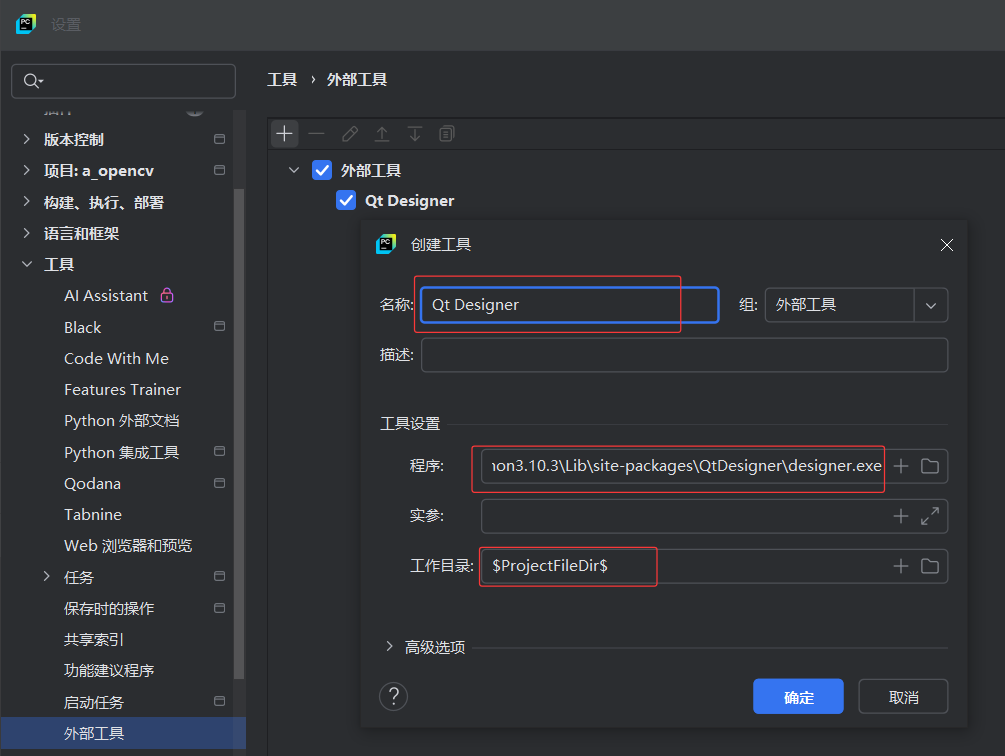
Task: Select 外部工具 in the sidebar
Action: pyautogui.click(x=123, y=733)
